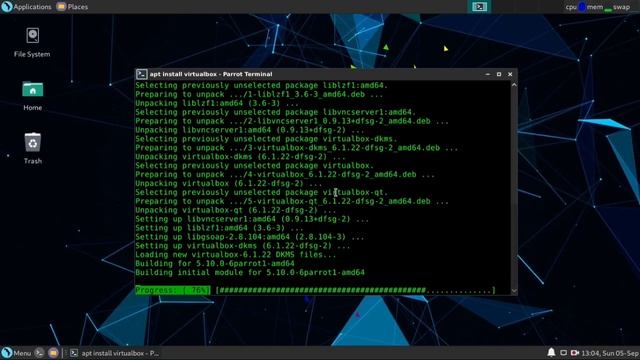Click line 'Setting up libgsoap-2.8.104:amd64'
This screenshot has height=360, width=640.
(x=249, y=237)
